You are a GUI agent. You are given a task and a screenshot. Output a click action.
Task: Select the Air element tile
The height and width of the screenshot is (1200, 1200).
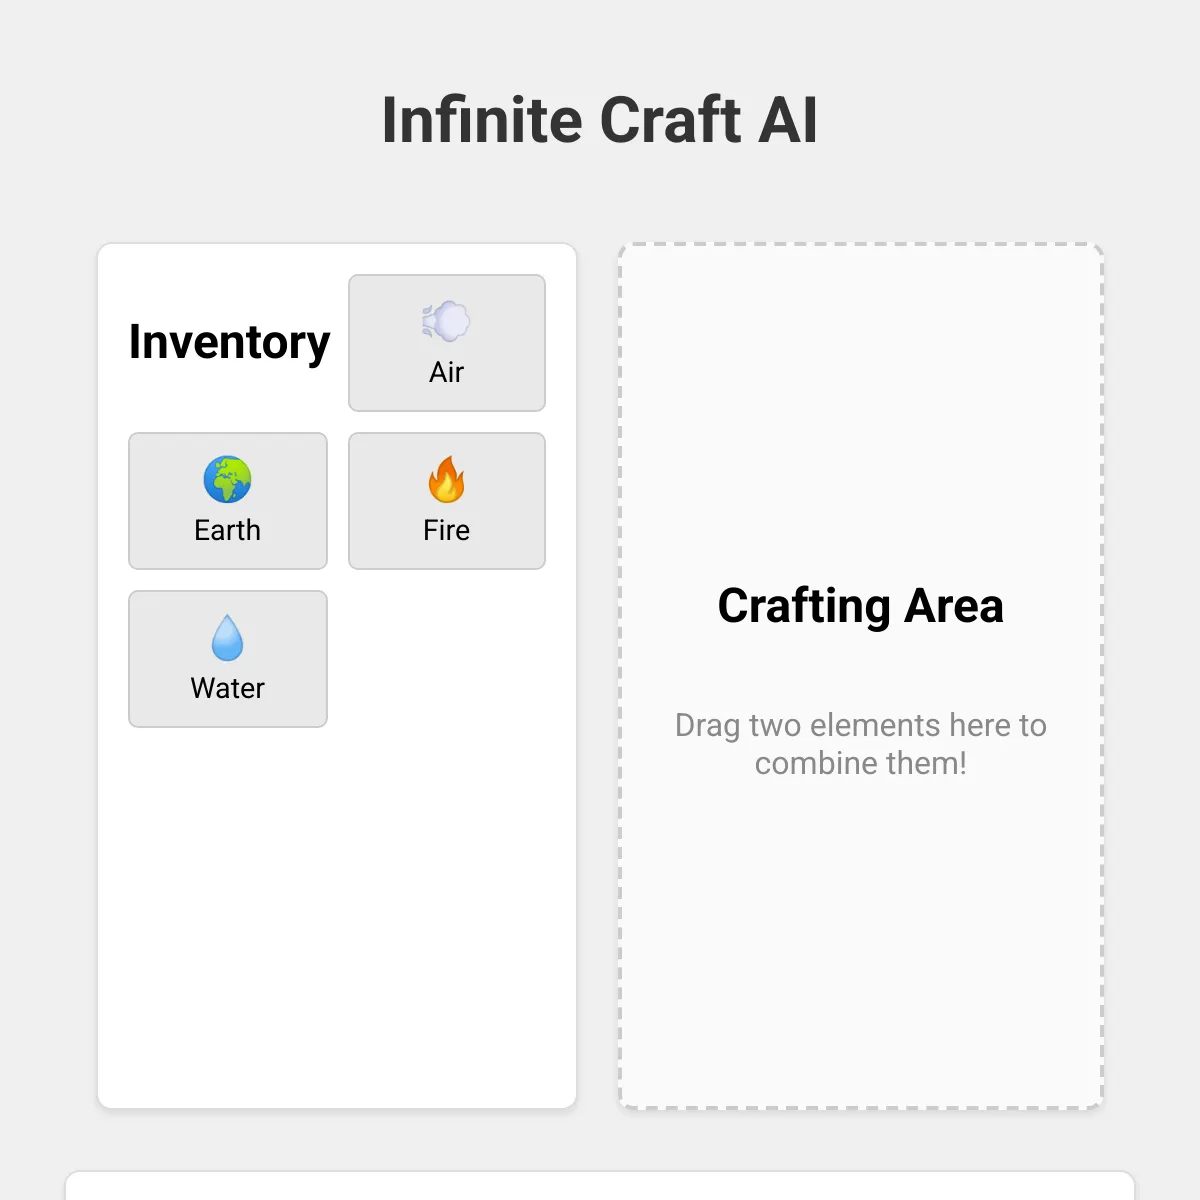click(x=447, y=343)
